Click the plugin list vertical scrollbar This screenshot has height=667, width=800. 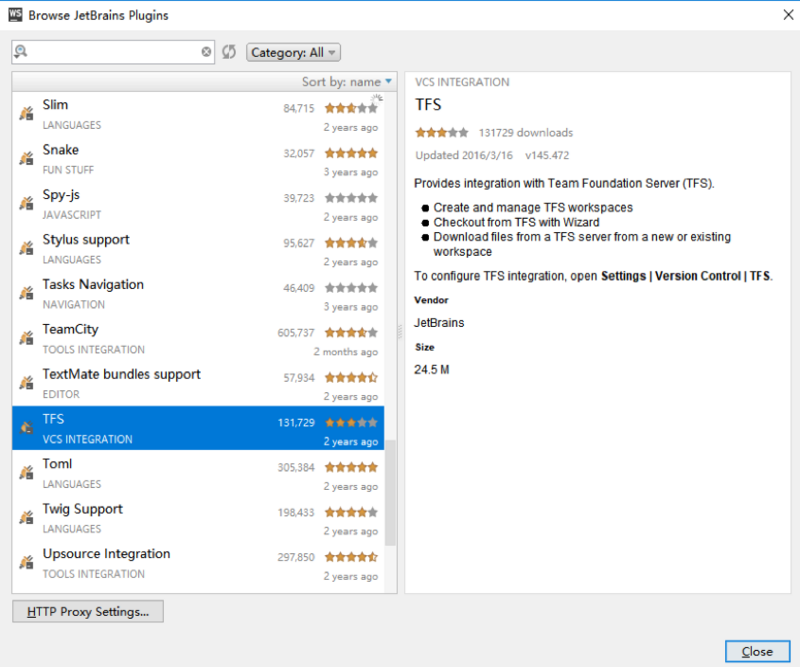pyautogui.click(x=390, y=492)
